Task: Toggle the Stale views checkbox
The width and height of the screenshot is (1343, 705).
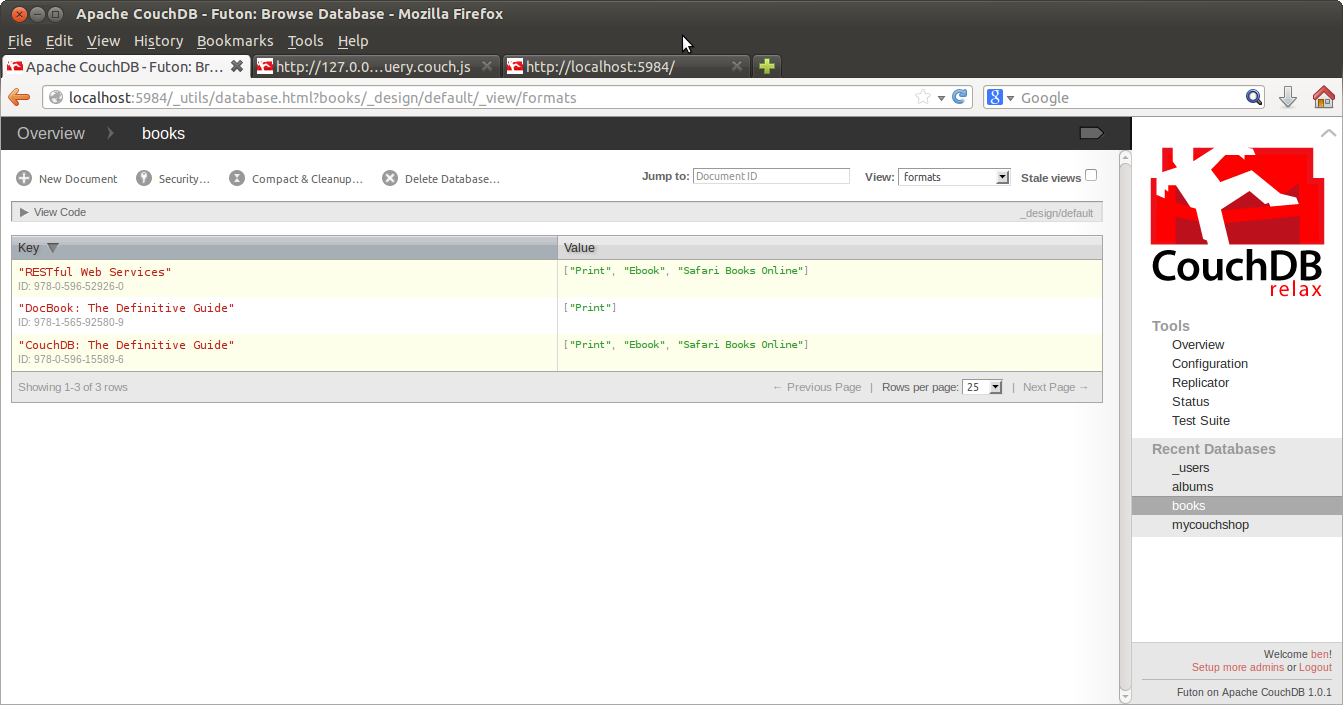Action: [x=1091, y=175]
